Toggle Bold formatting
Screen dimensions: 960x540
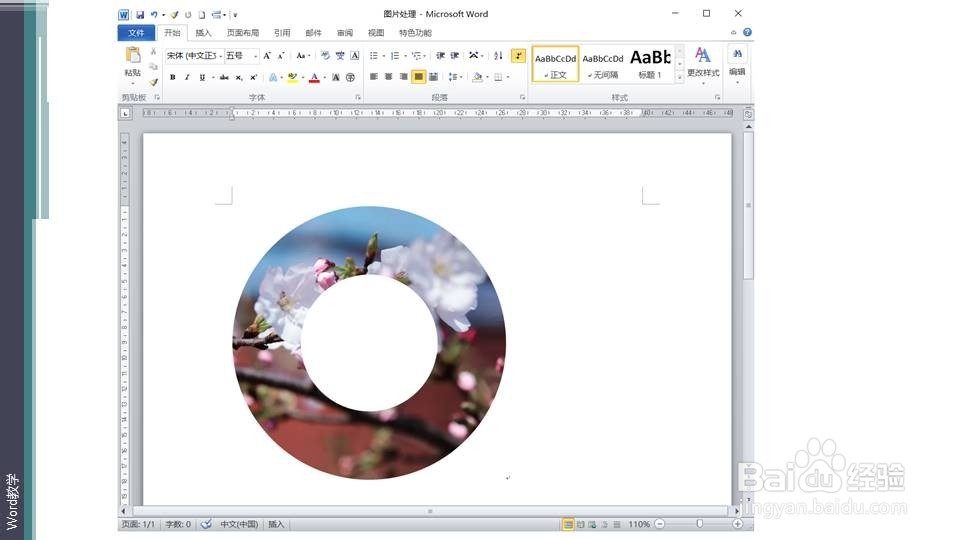coord(173,77)
